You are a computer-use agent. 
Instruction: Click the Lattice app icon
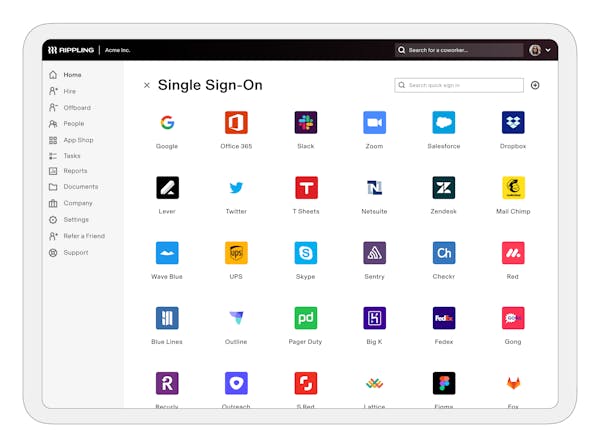pos(375,383)
